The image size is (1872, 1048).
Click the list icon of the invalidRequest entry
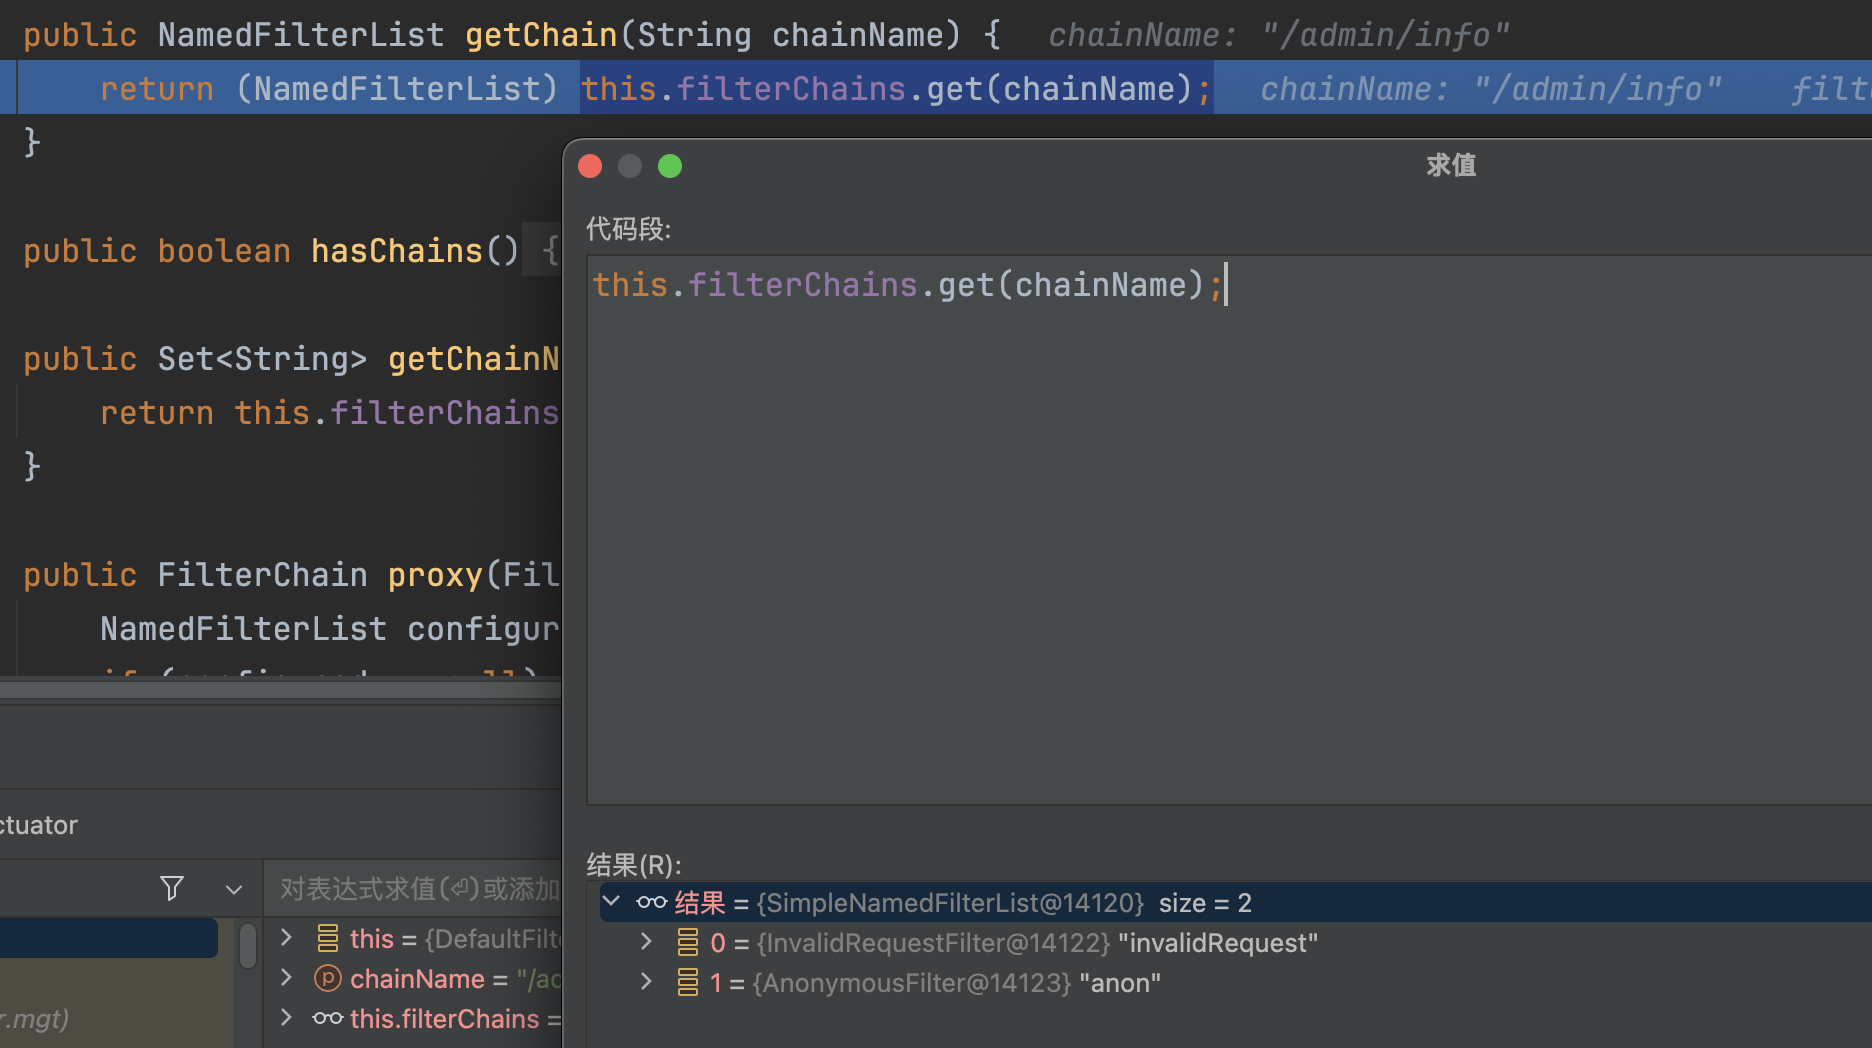tap(688, 943)
